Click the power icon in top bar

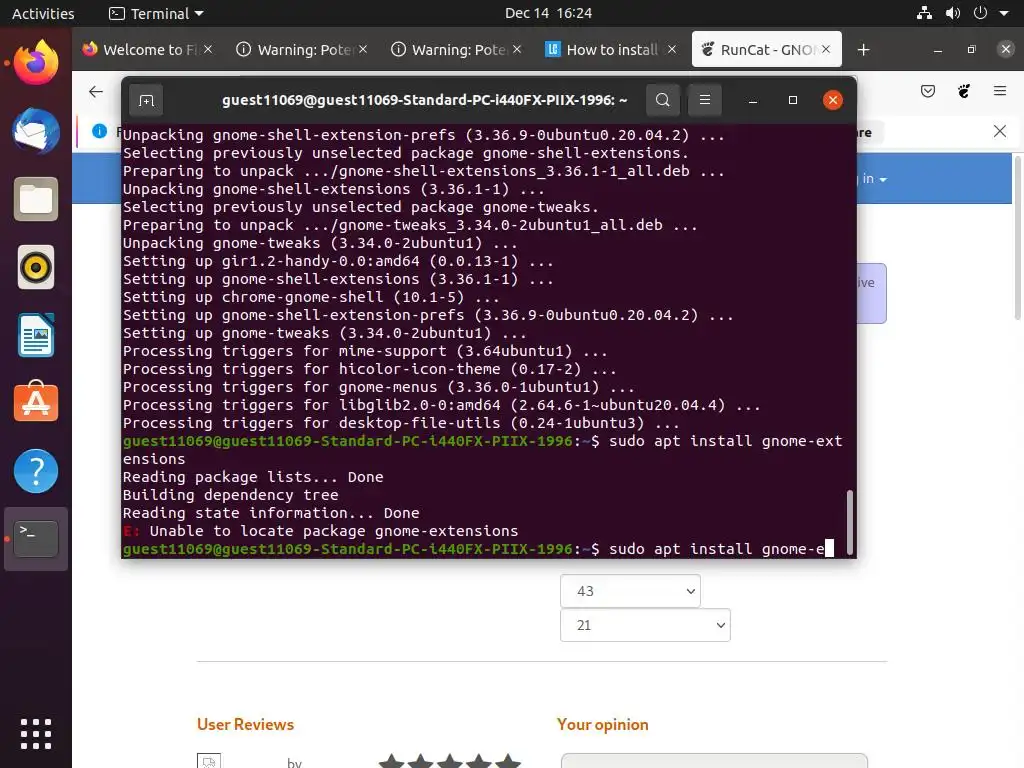point(980,13)
